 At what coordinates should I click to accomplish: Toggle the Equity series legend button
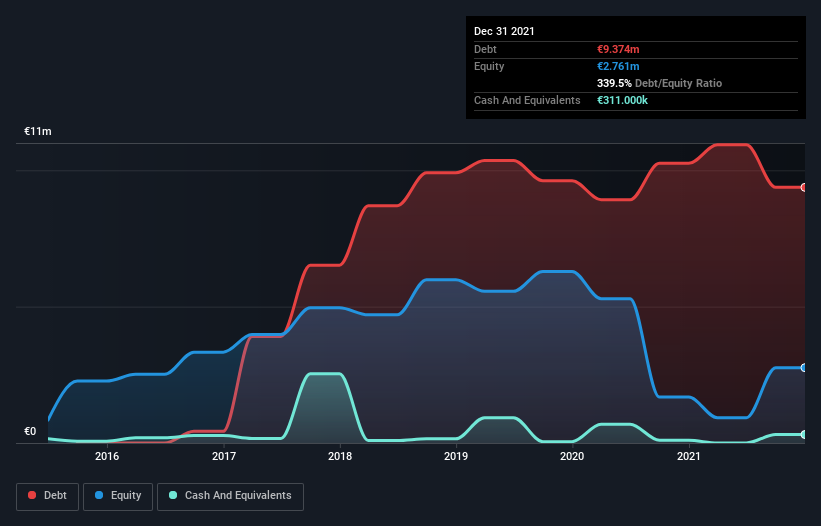pyautogui.click(x=118, y=496)
